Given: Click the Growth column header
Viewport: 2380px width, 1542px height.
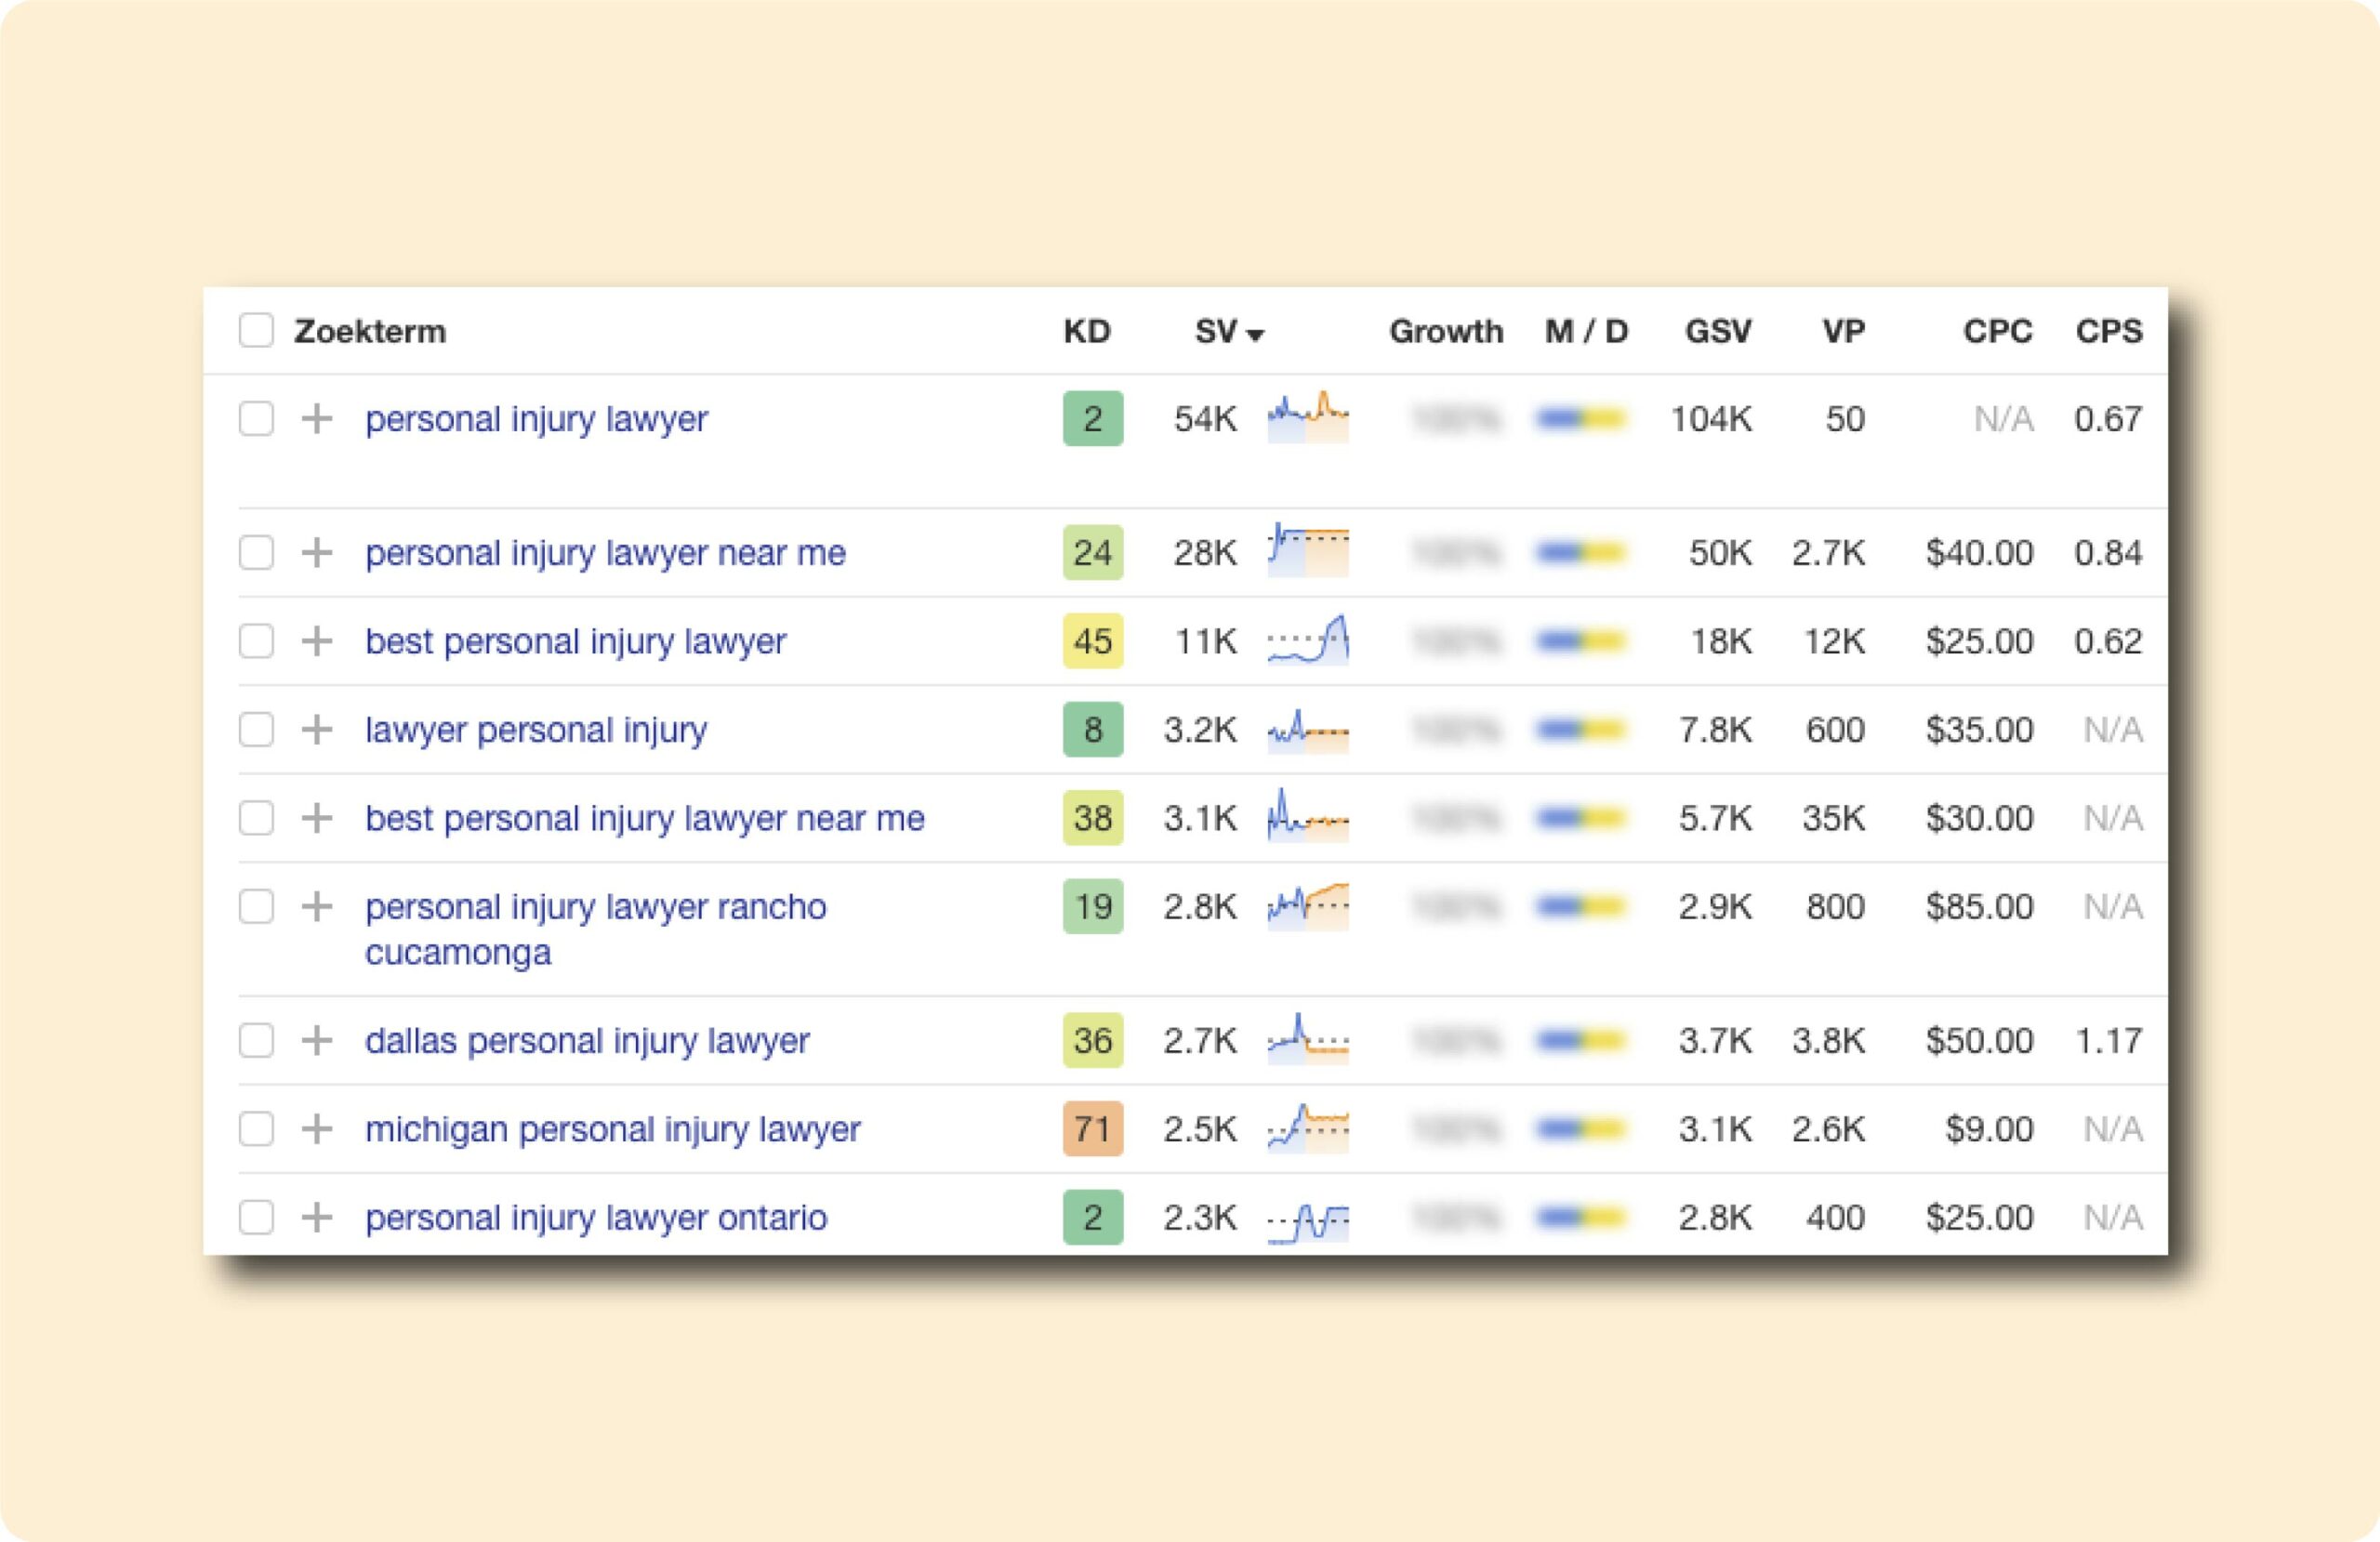Looking at the screenshot, I should pyautogui.click(x=1445, y=331).
